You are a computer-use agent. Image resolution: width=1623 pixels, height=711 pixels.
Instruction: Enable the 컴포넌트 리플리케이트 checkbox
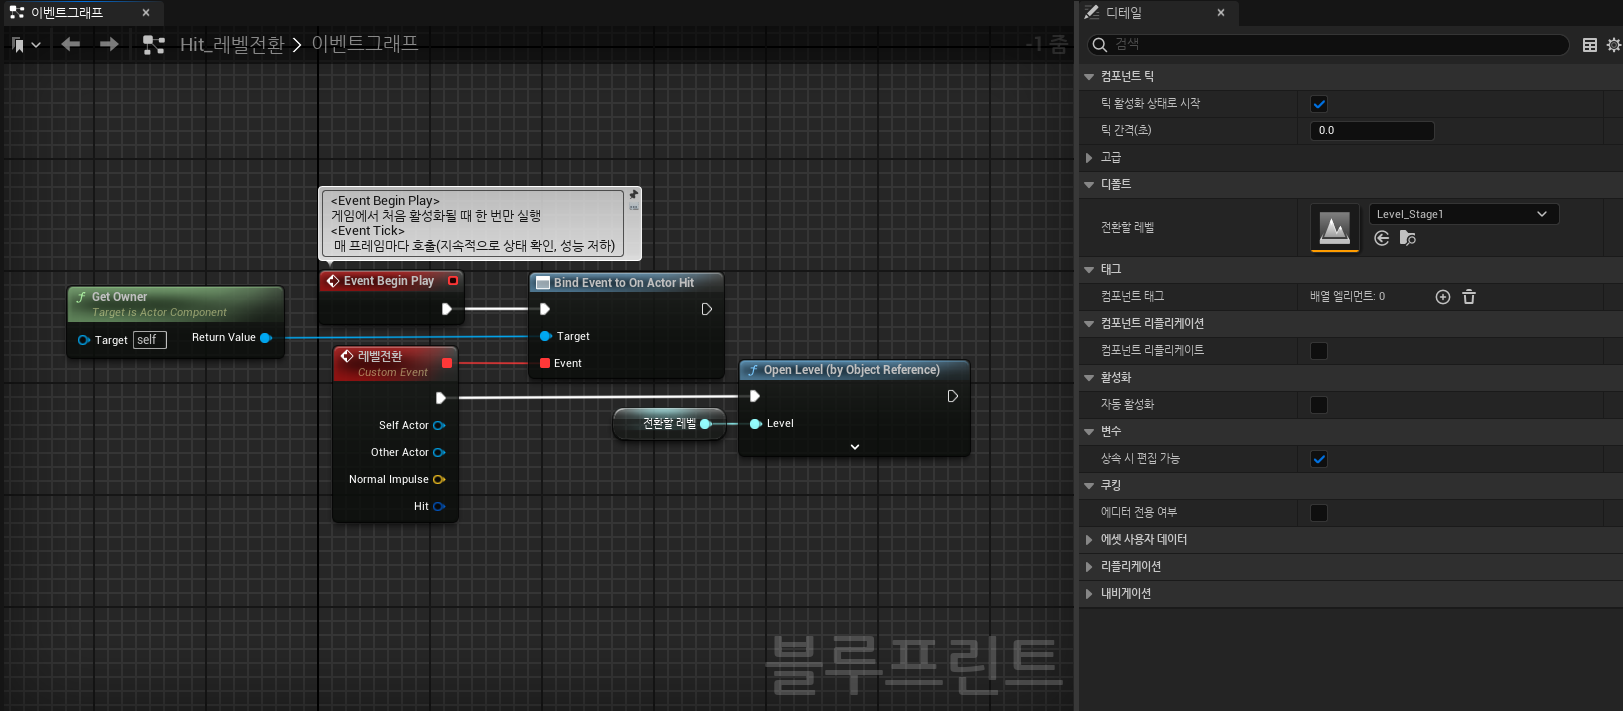click(x=1319, y=351)
